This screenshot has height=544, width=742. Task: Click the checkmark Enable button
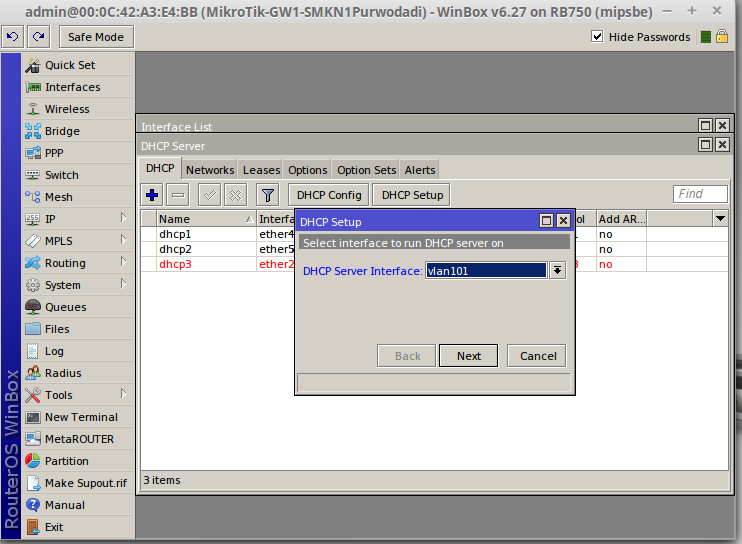(210, 195)
